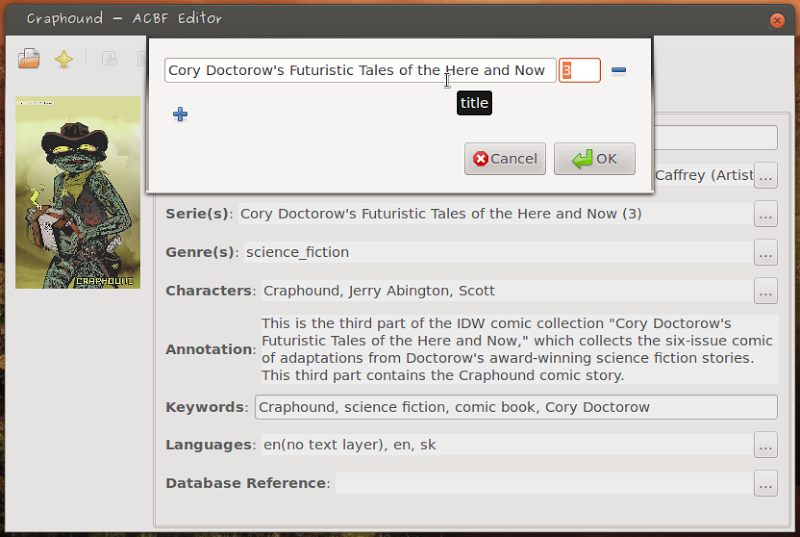Viewport: 800px width, 537px height.
Task: Cancel the series dialog
Action: point(505,159)
